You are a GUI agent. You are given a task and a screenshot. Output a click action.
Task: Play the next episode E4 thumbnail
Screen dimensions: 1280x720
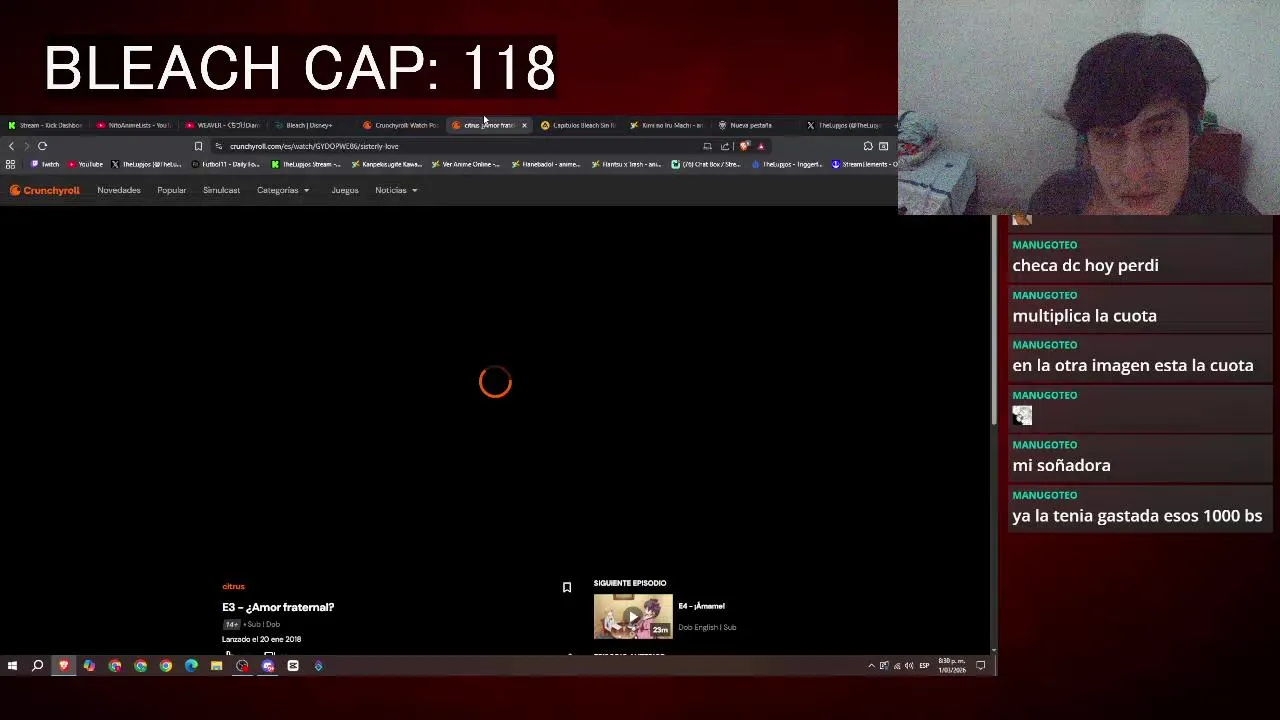coord(633,617)
